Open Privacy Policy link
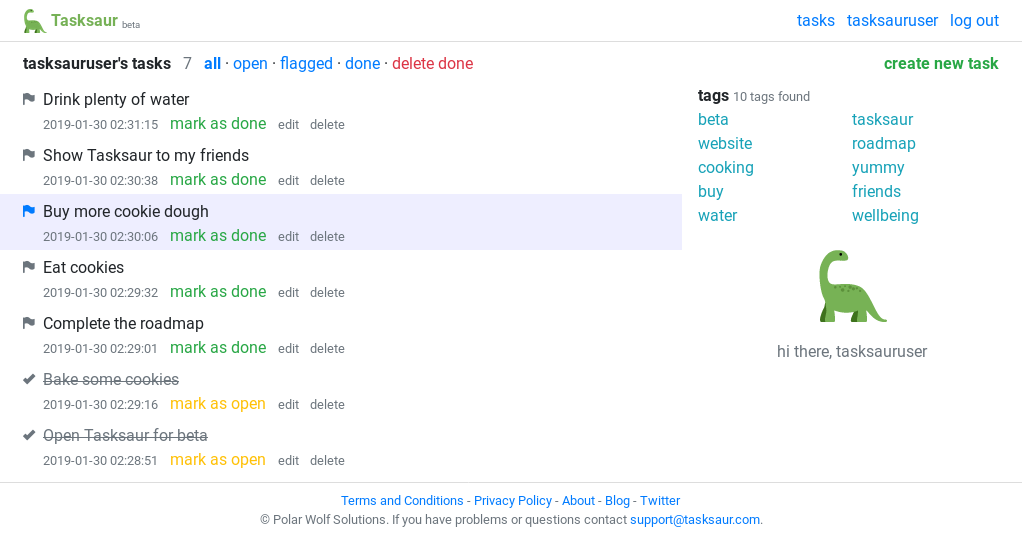This screenshot has width=1022, height=540. (x=513, y=501)
